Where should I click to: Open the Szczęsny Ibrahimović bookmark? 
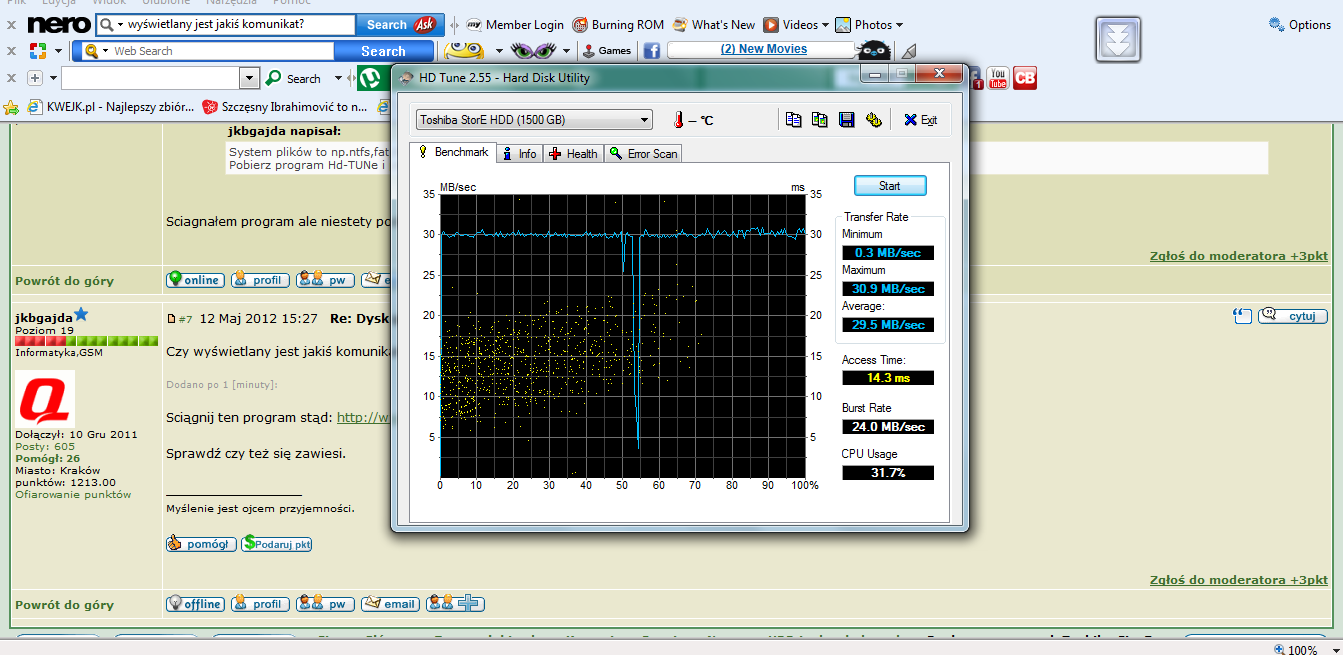tap(285, 106)
